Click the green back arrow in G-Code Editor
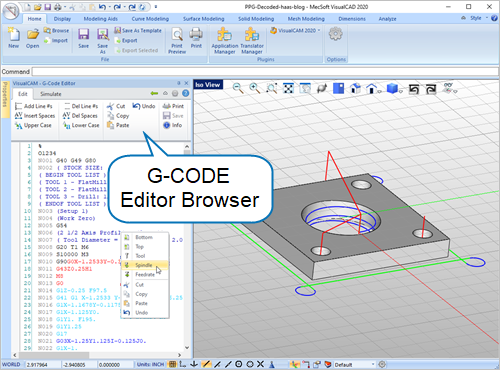The height and width of the screenshot is (370, 500). [x=154, y=93]
